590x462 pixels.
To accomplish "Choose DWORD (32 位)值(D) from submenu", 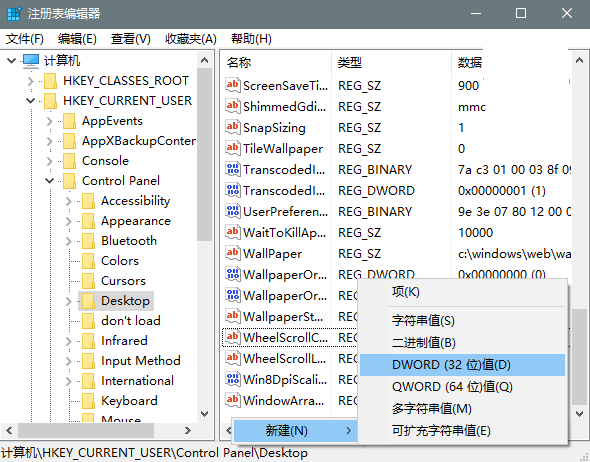I will [462, 365].
